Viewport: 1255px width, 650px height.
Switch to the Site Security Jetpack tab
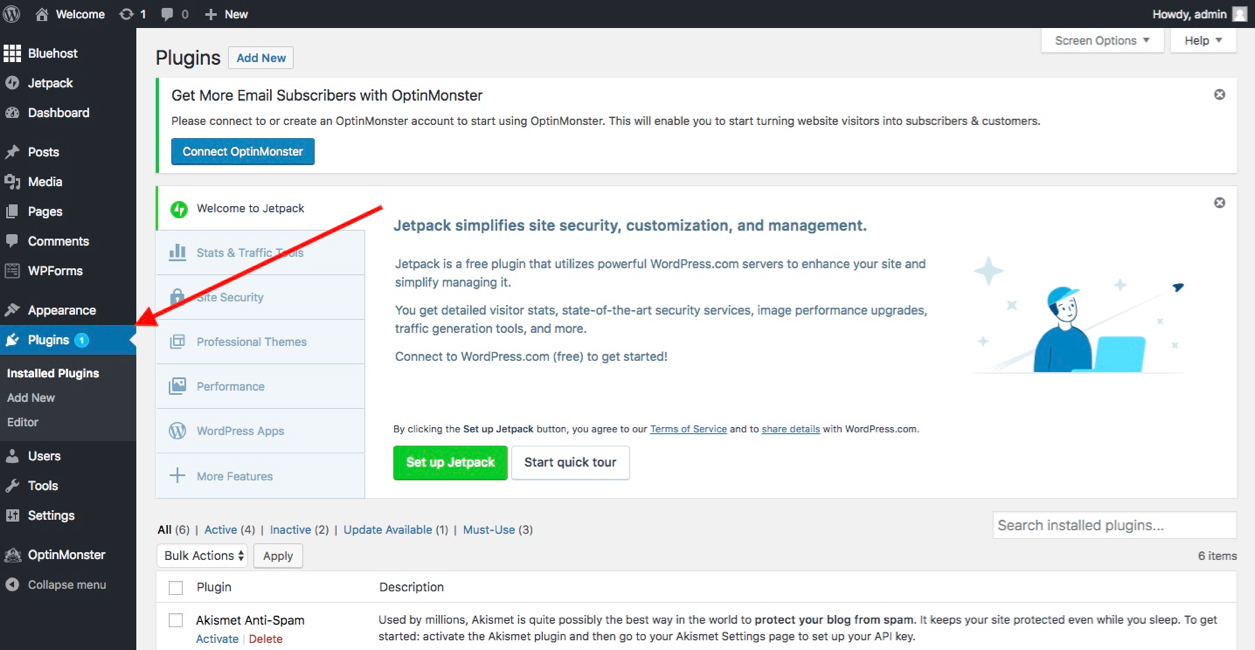pyautogui.click(x=230, y=297)
